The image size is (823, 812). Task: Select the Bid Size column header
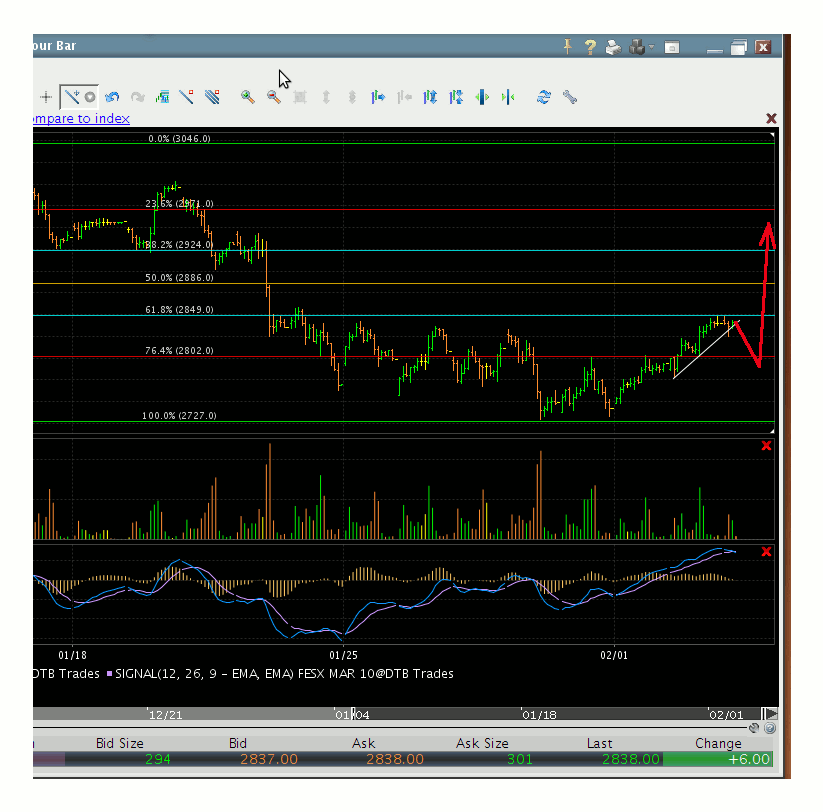tap(120, 743)
